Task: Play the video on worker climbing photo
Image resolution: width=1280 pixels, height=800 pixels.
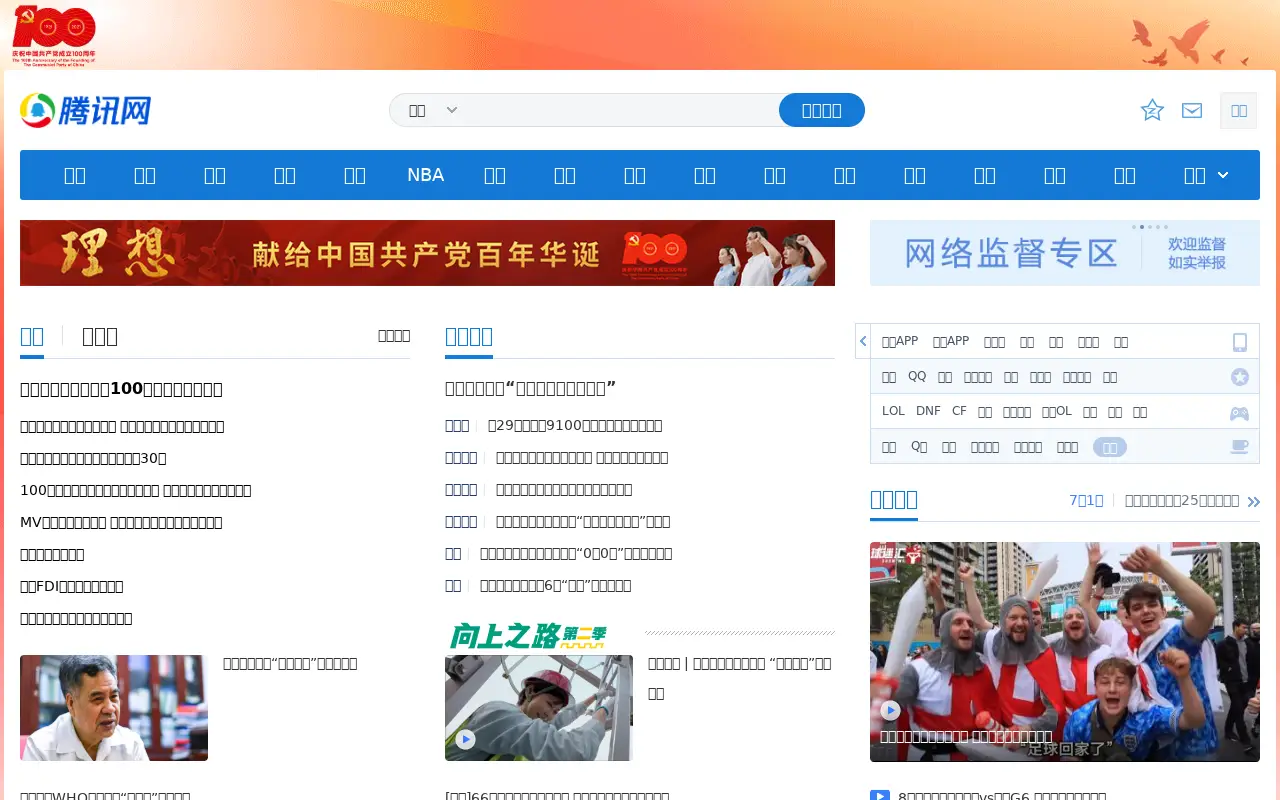Action: [x=465, y=739]
